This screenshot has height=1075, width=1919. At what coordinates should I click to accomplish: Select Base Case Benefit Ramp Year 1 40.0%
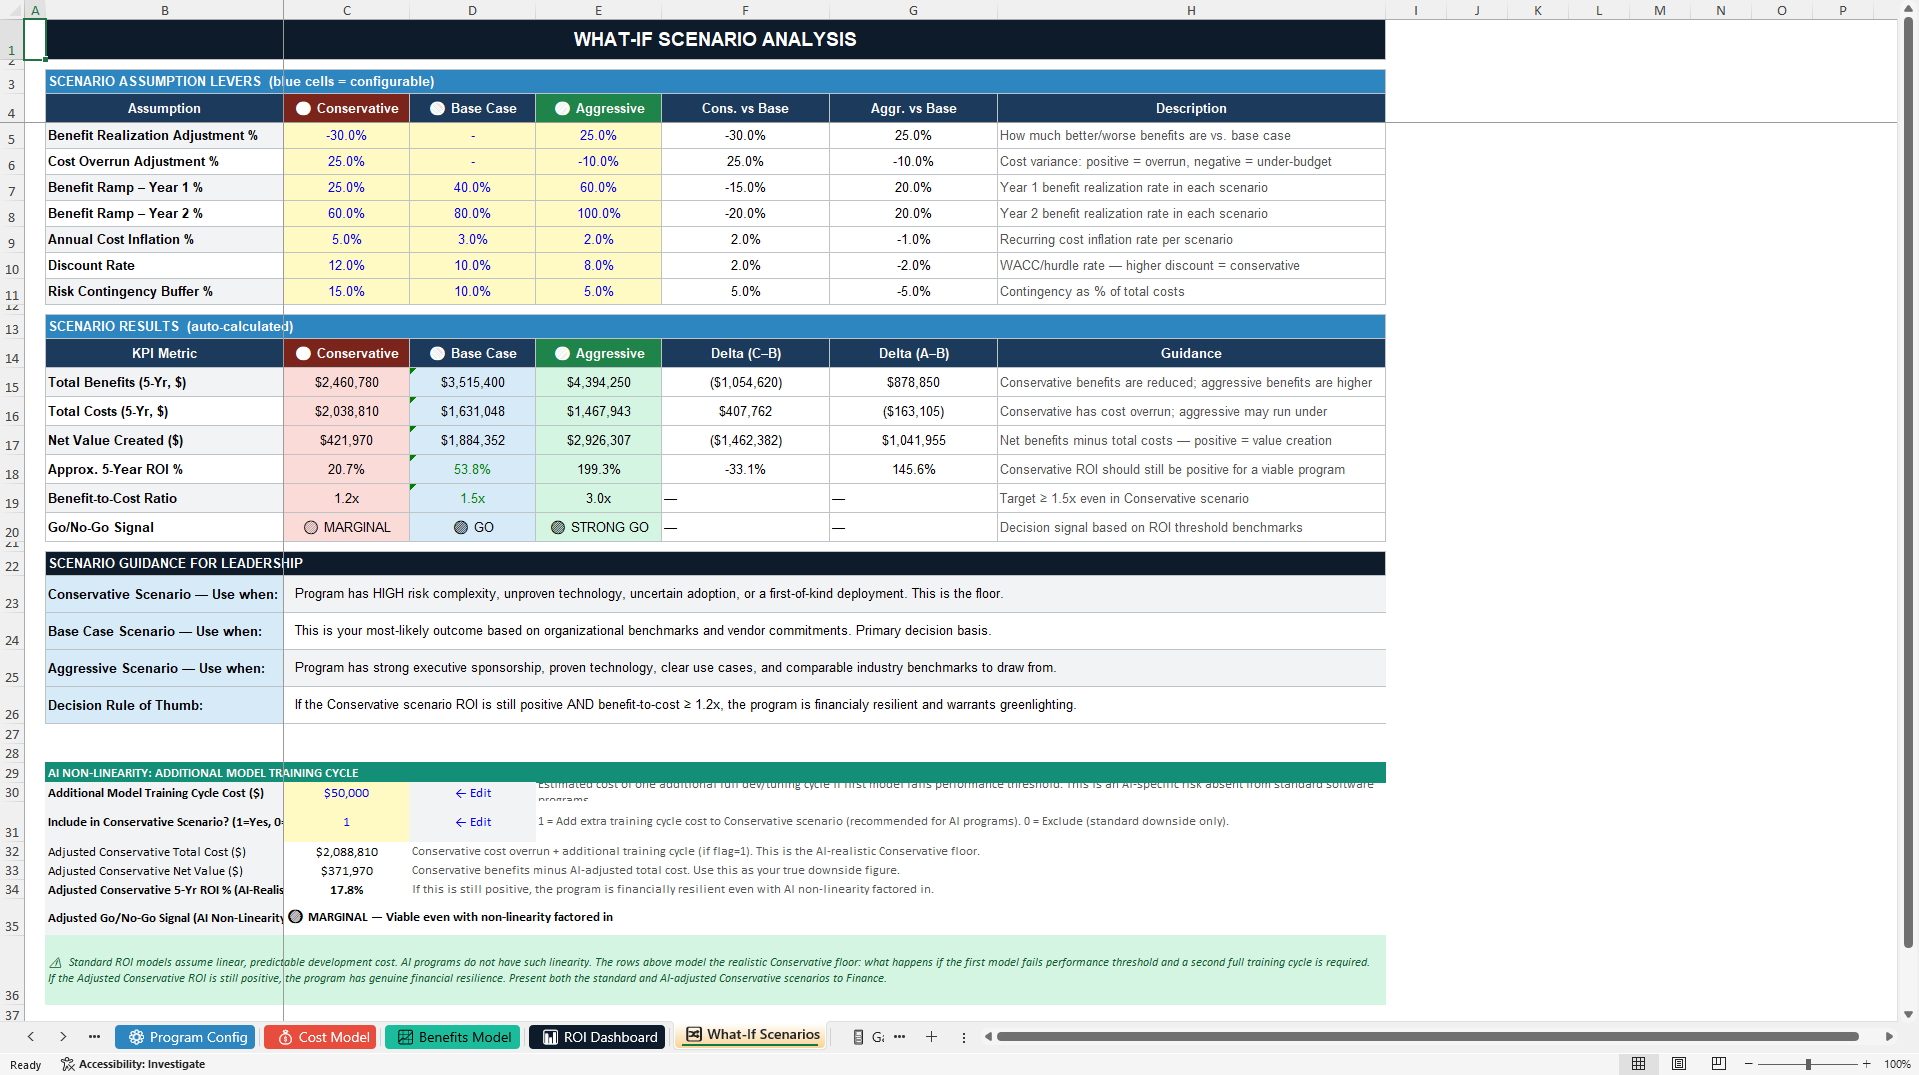(x=473, y=187)
